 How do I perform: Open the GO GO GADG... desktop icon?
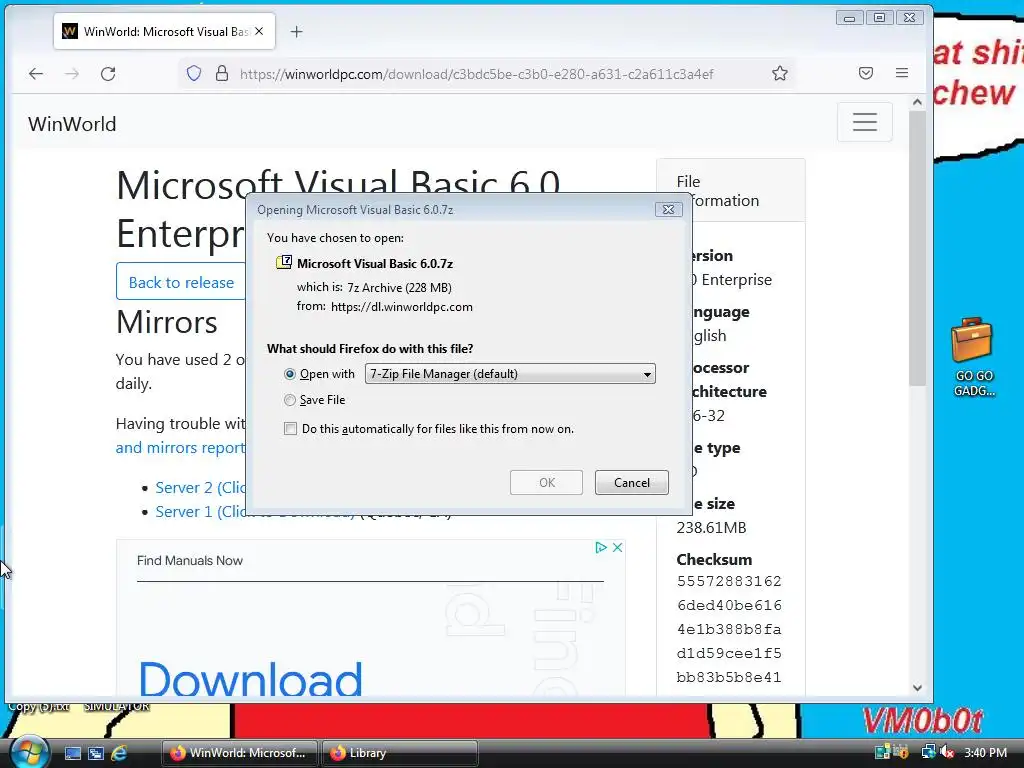973,357
